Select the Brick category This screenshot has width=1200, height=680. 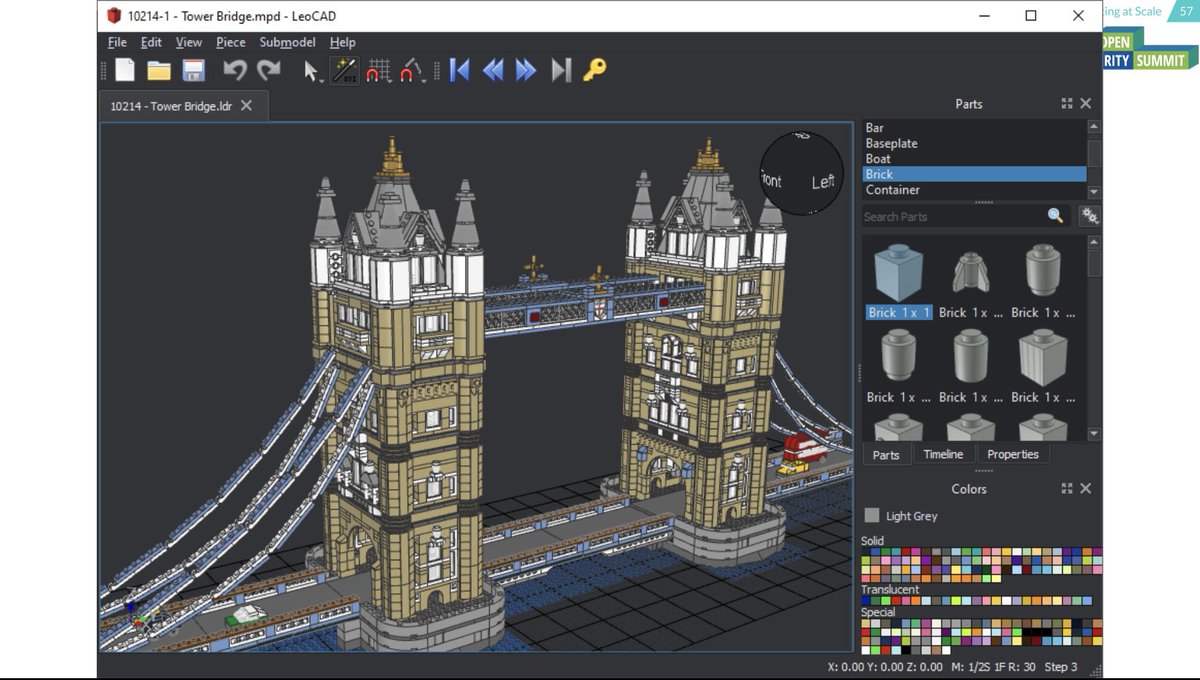point(974,174)
